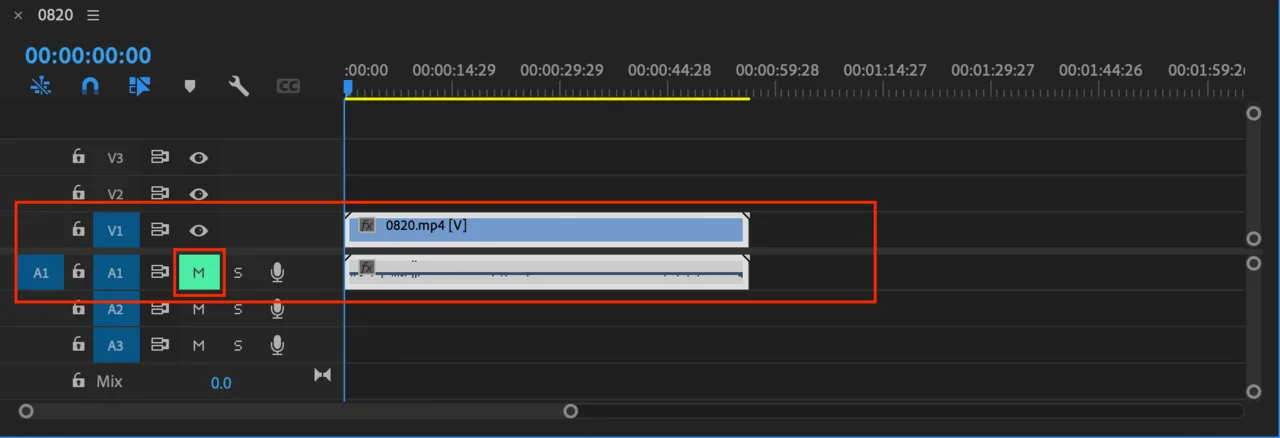This screenshot has height=438, width=1280.
Task: Enable voice-over record on A1
Action: click(277, 272)
